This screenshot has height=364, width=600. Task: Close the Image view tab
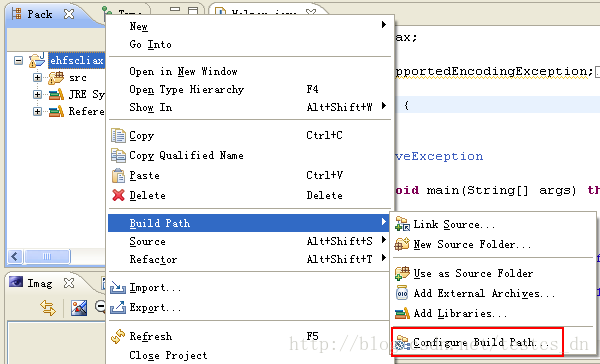click(69, 283)
